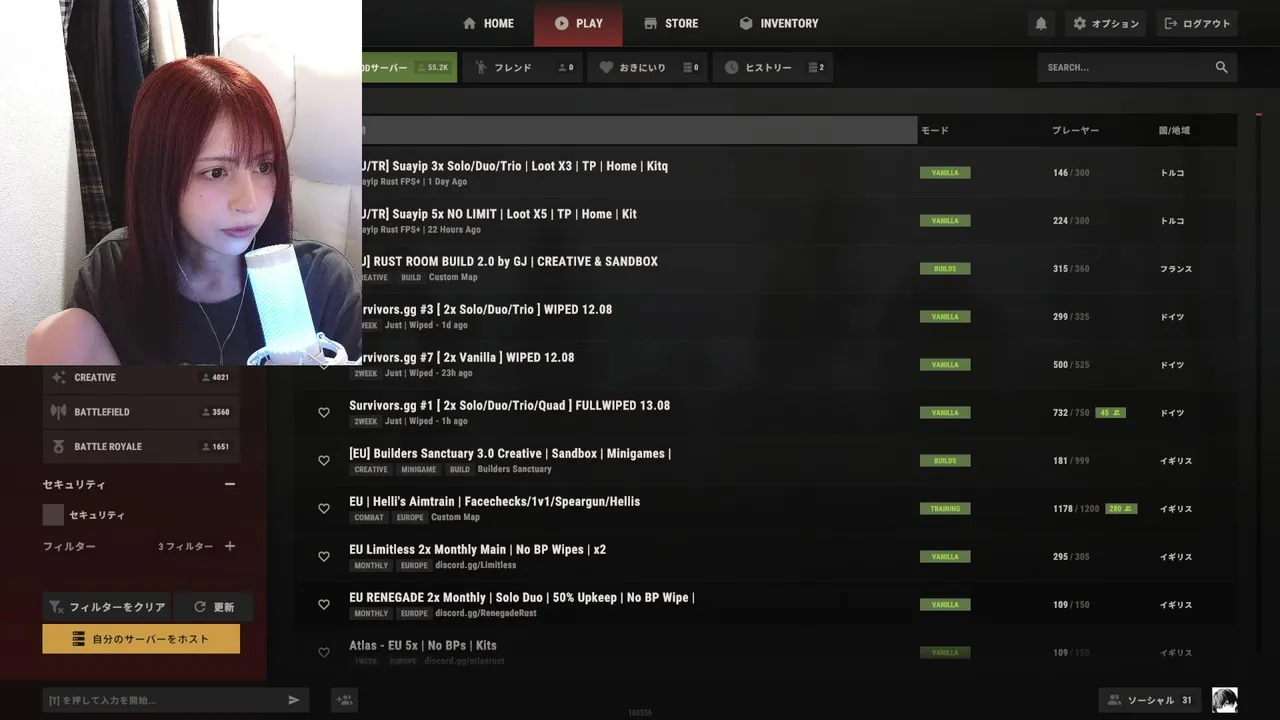This screenshot has height=720, width=1280.
Task: Click the ログアウト button
Action: click(1197, 23)
